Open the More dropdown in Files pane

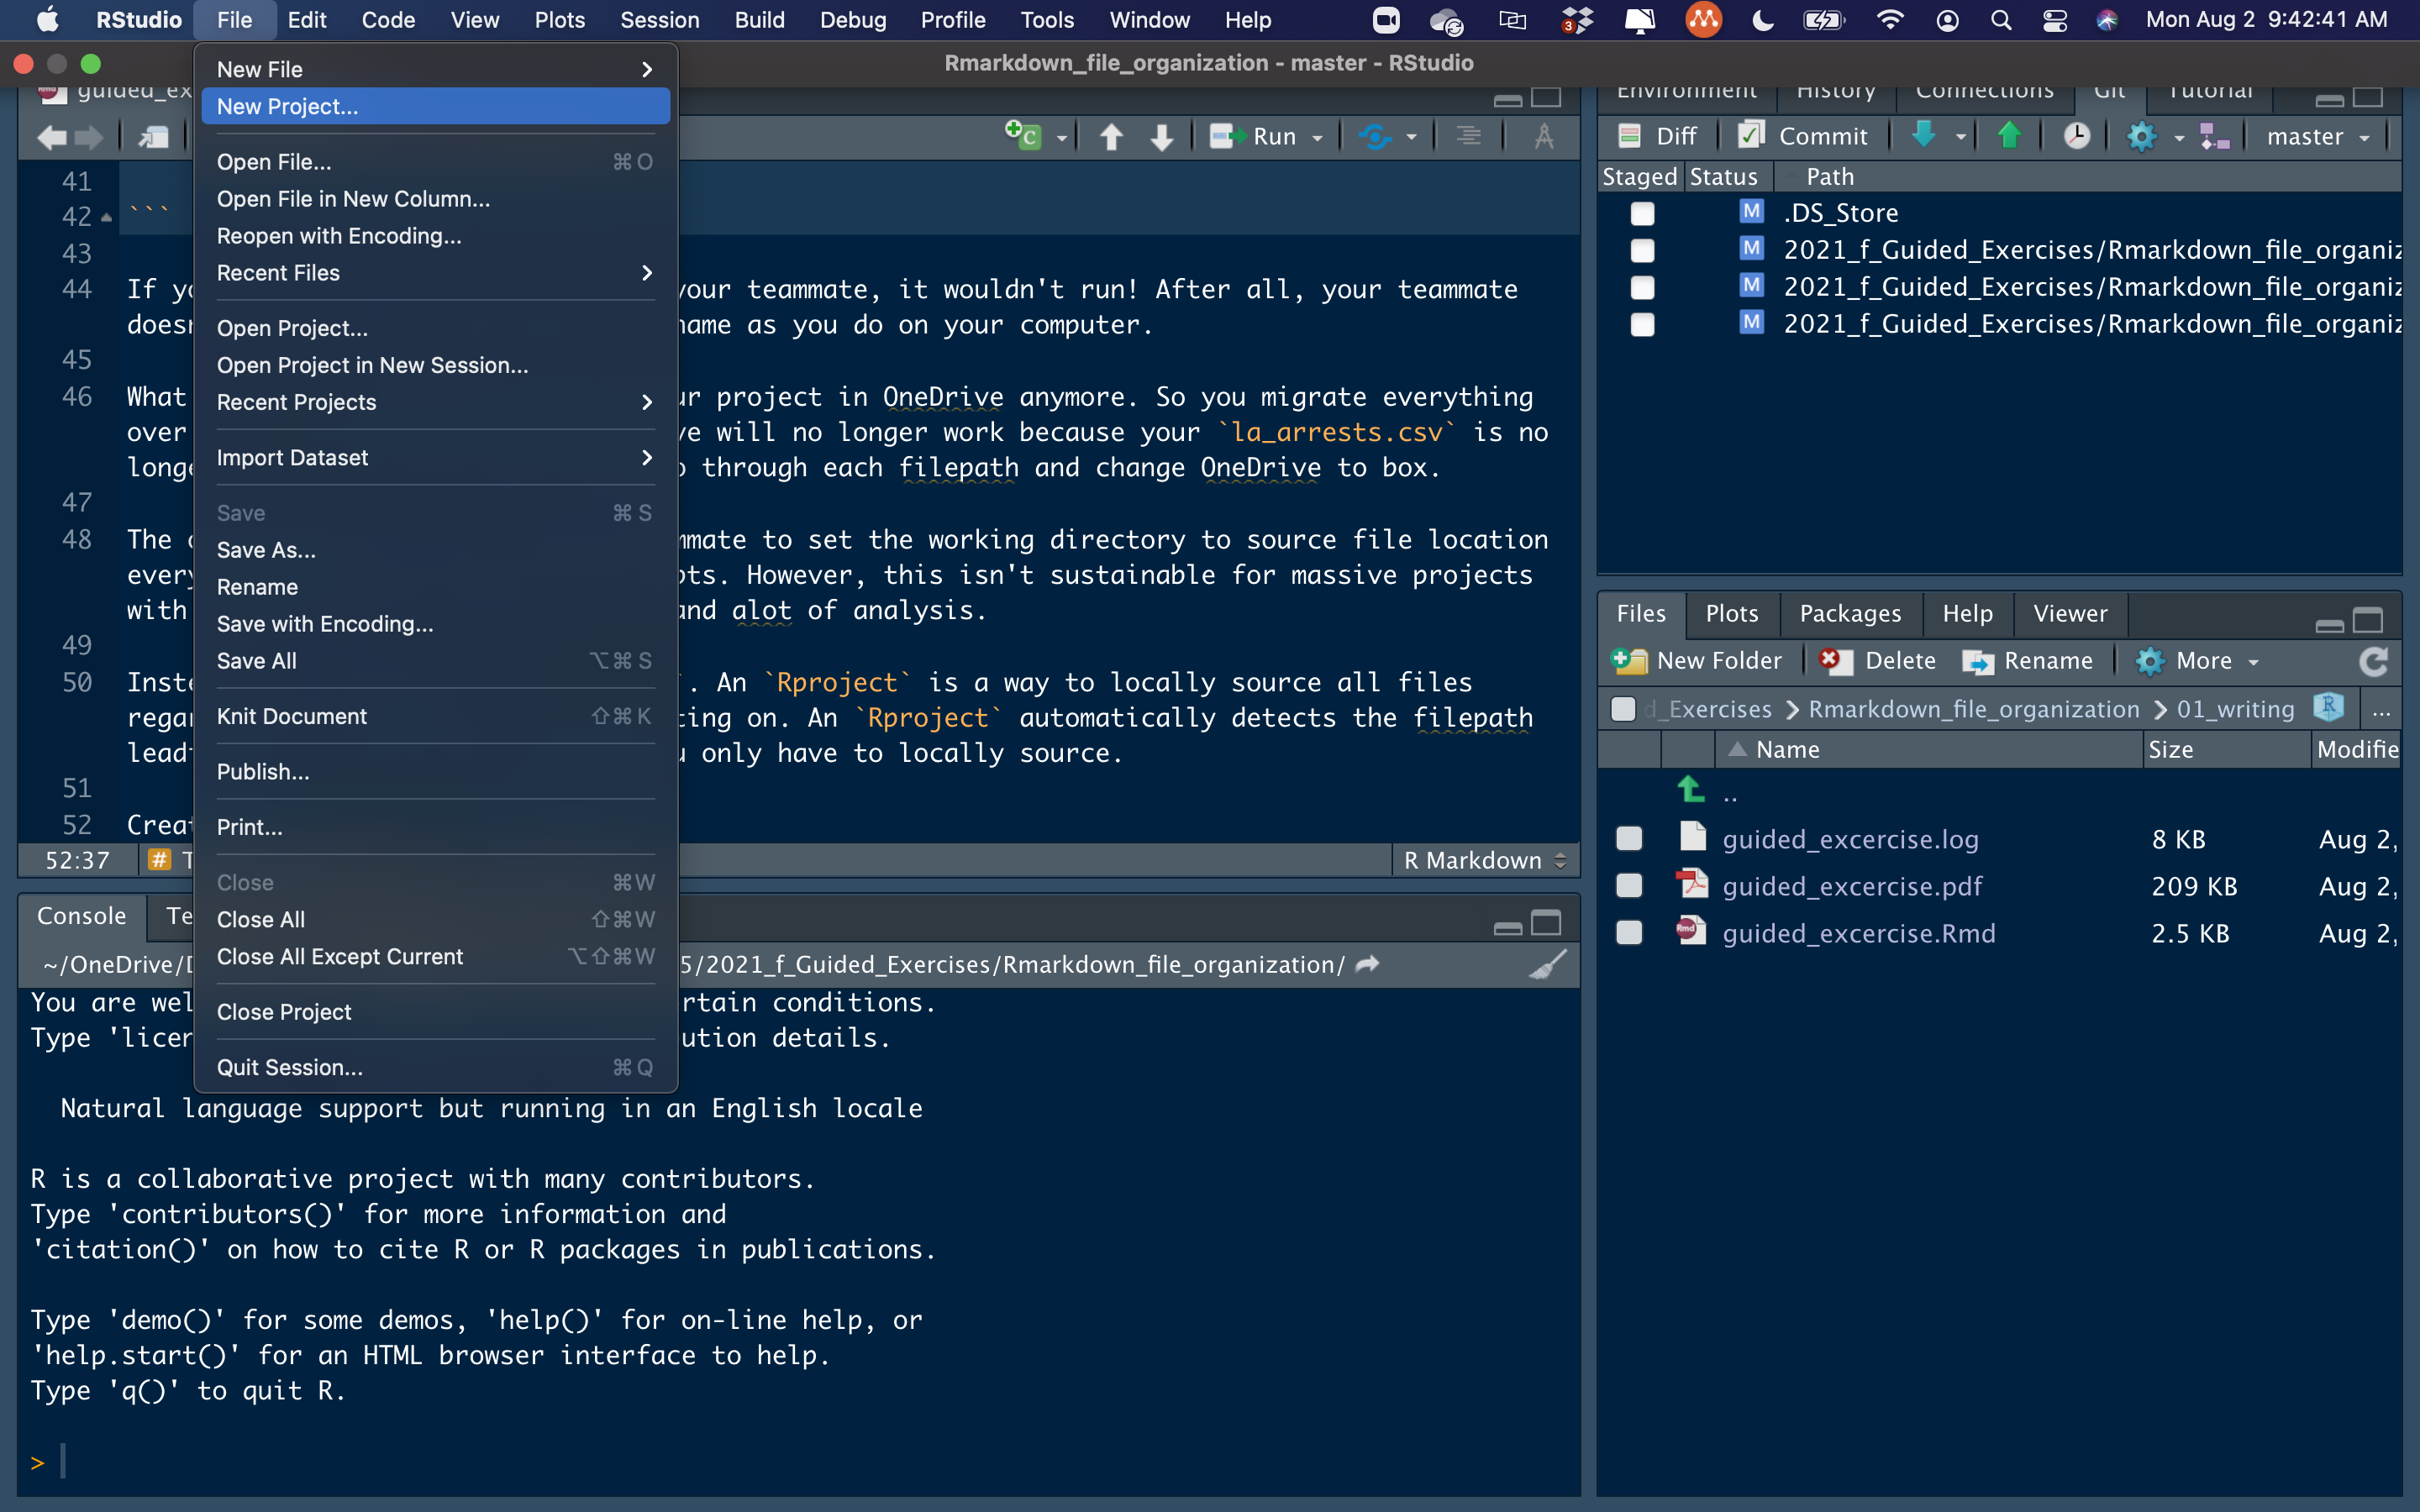[2197, 661]
